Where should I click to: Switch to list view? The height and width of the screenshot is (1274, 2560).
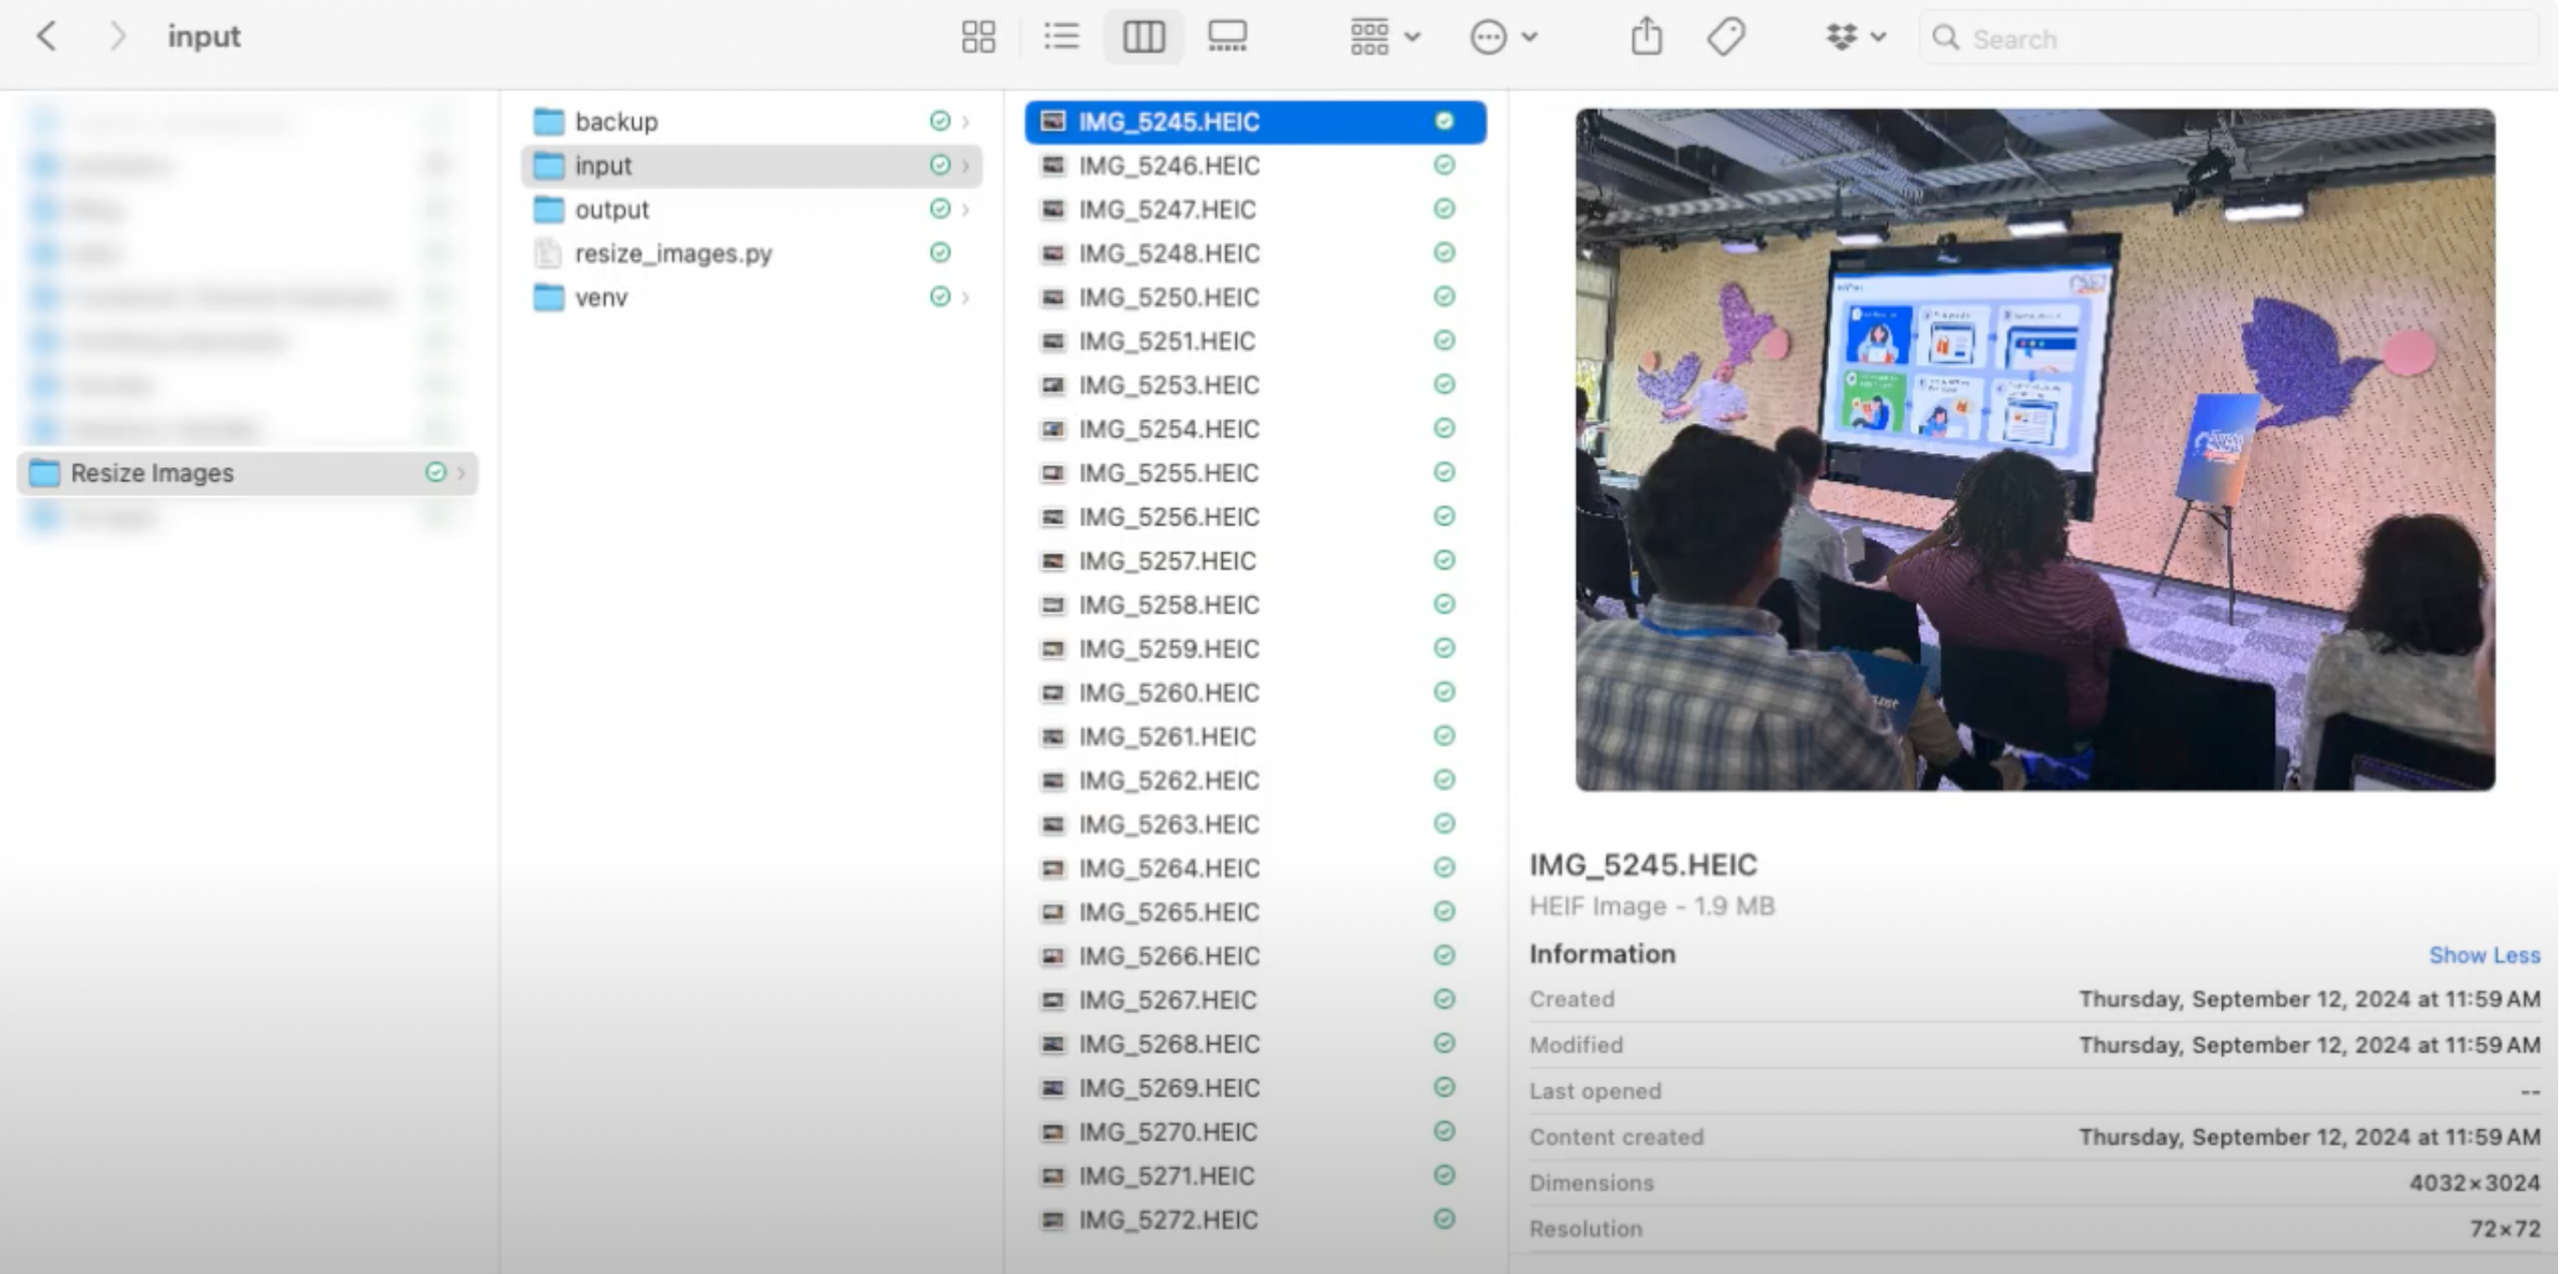tap(1061, 37)
